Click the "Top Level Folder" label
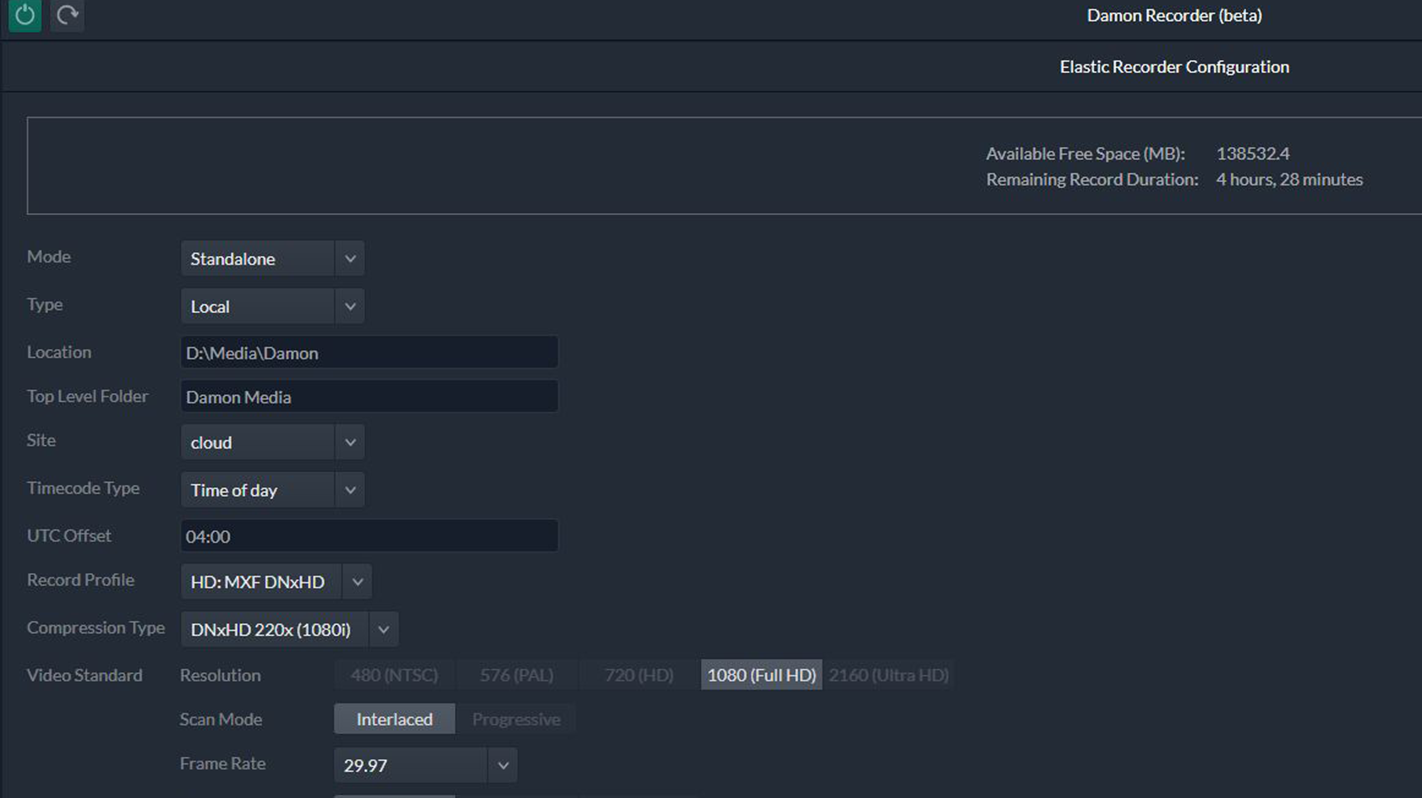The height and width of the screenshot is (798, 1422). (x=88, y=396)
